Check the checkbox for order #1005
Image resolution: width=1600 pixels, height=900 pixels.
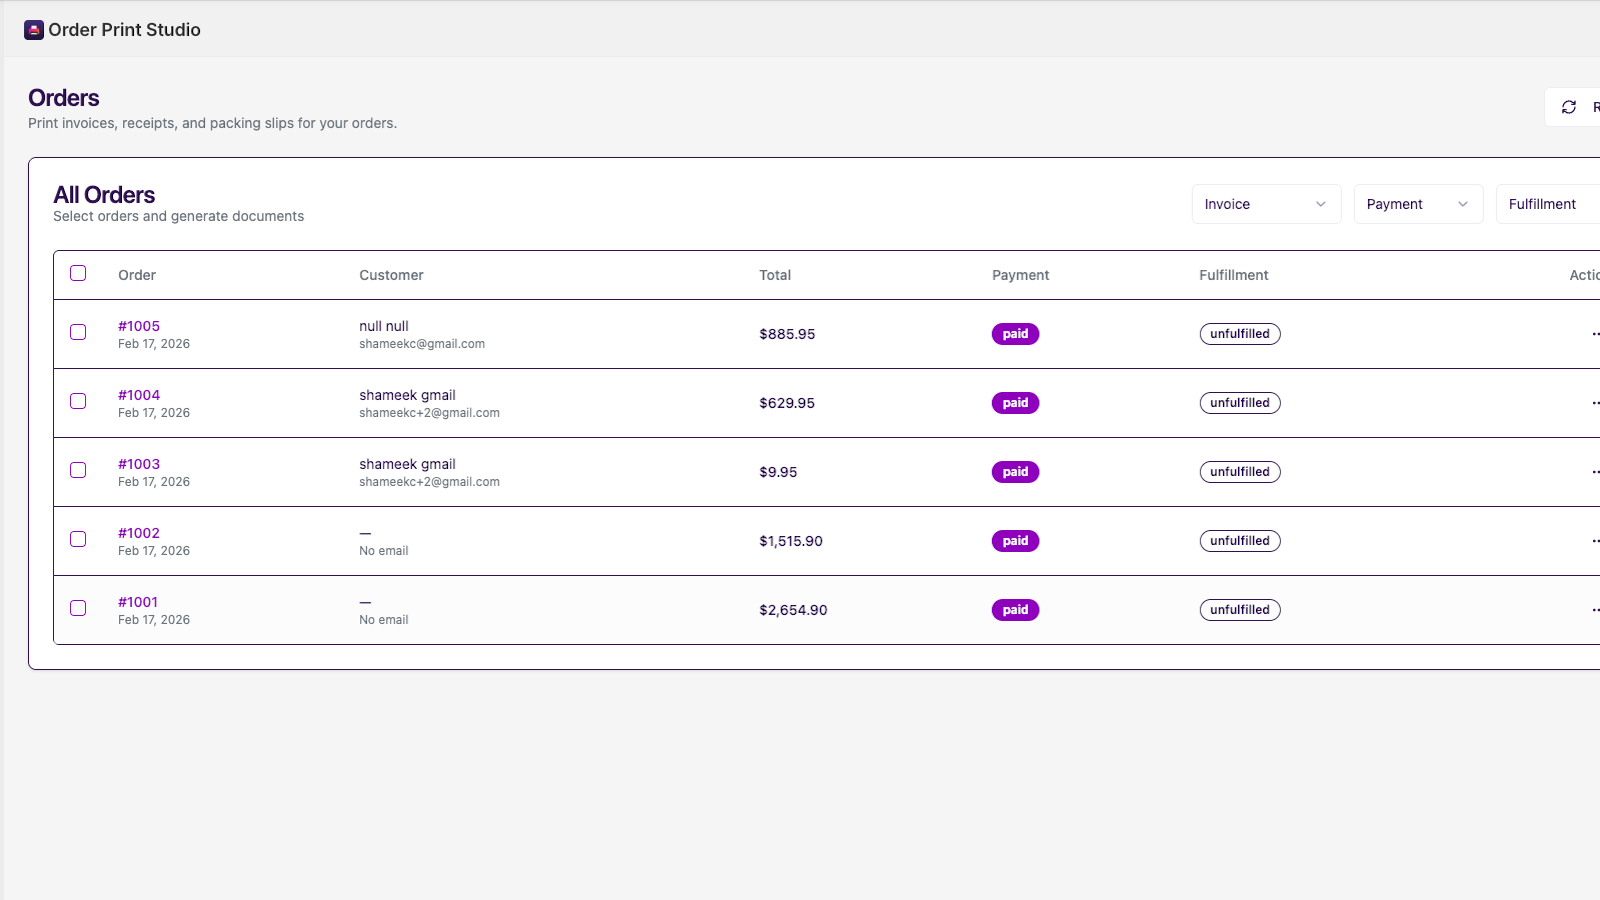(x=78, y=332)
